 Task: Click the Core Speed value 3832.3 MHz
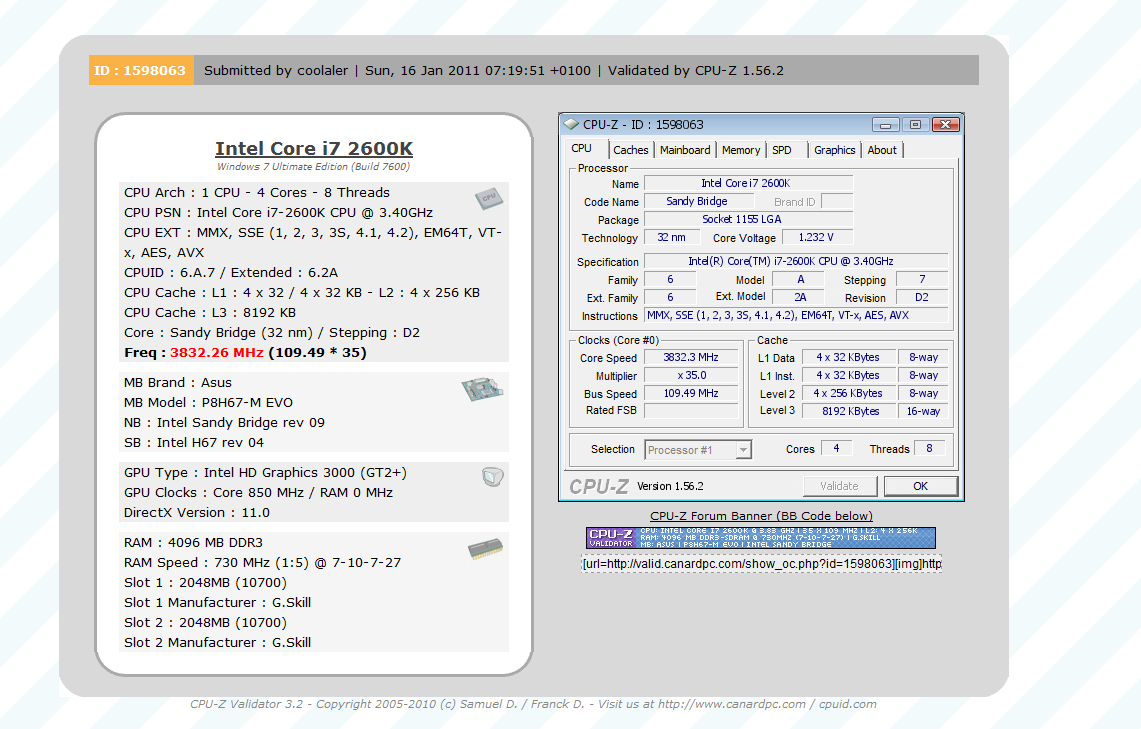pos(691,358)
